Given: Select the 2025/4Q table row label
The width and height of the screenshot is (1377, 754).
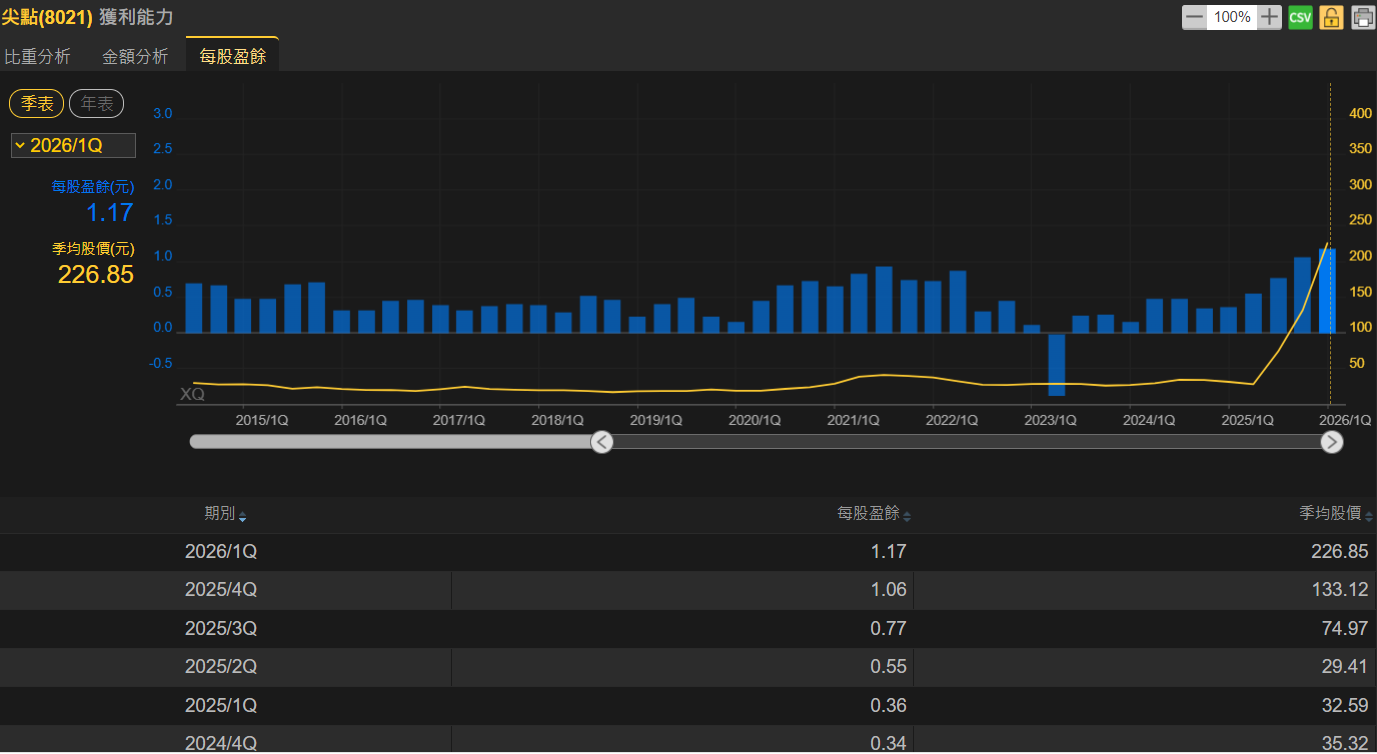Looking at the screenshot, I should pos(221,590).
